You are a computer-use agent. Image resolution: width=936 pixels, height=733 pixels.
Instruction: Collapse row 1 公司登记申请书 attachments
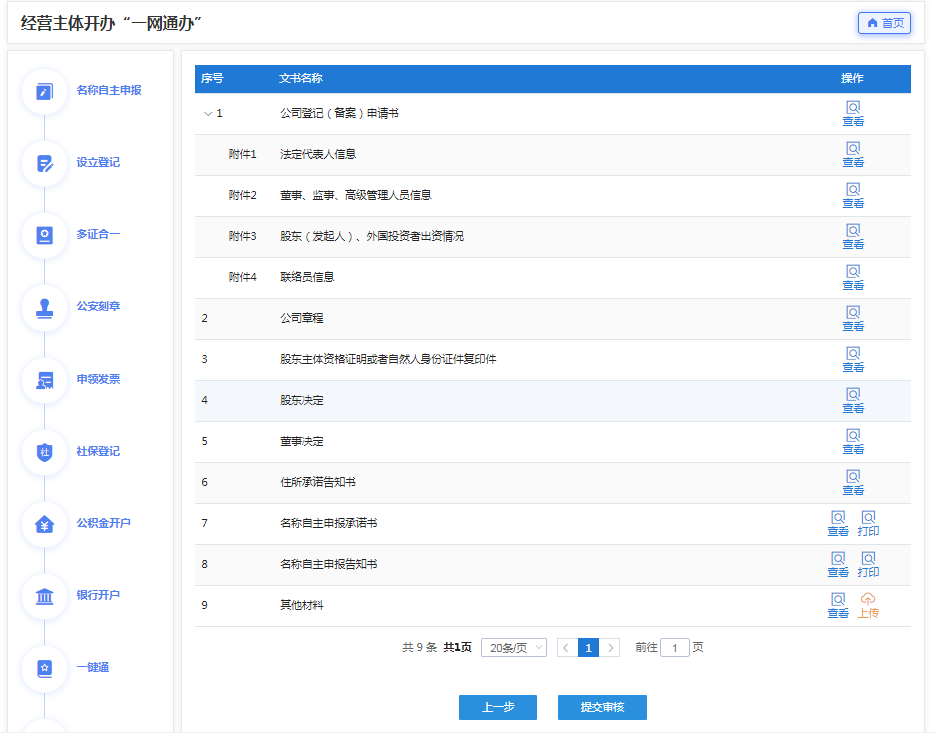click(208, 114)
